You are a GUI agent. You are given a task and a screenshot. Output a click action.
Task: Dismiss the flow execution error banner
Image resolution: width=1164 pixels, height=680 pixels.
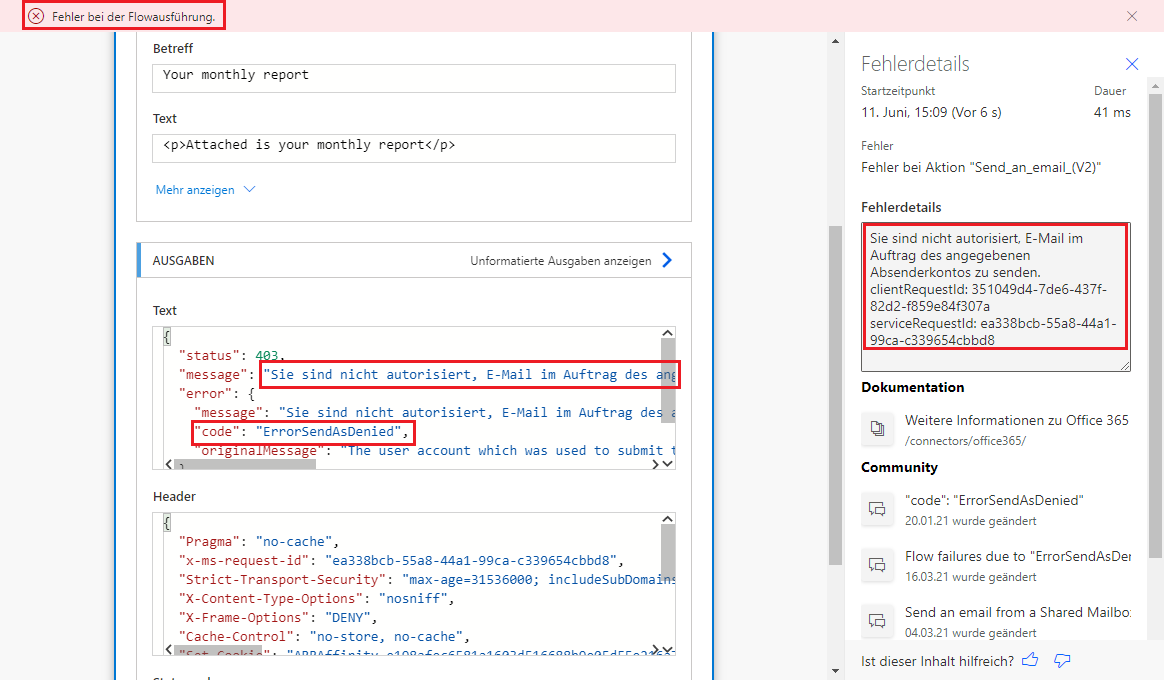[x=1131, y=16]
